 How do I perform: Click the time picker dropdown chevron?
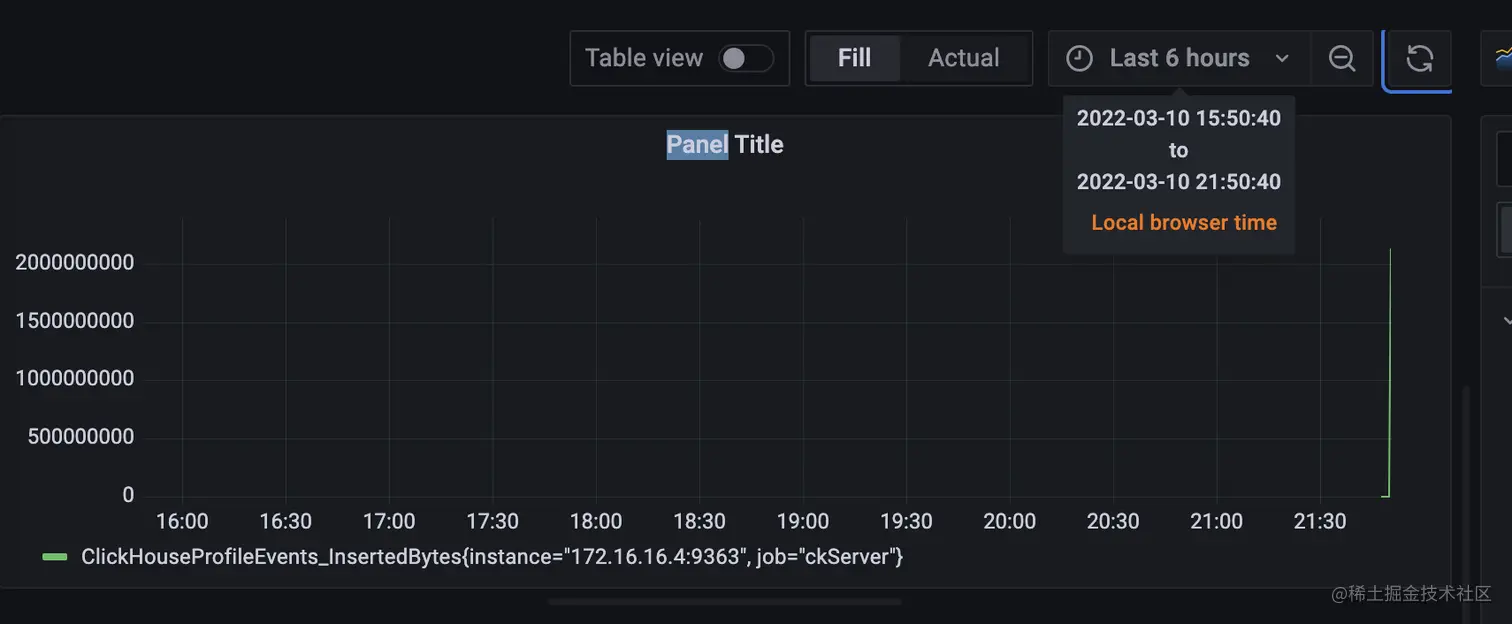[x=1282, y=58]
